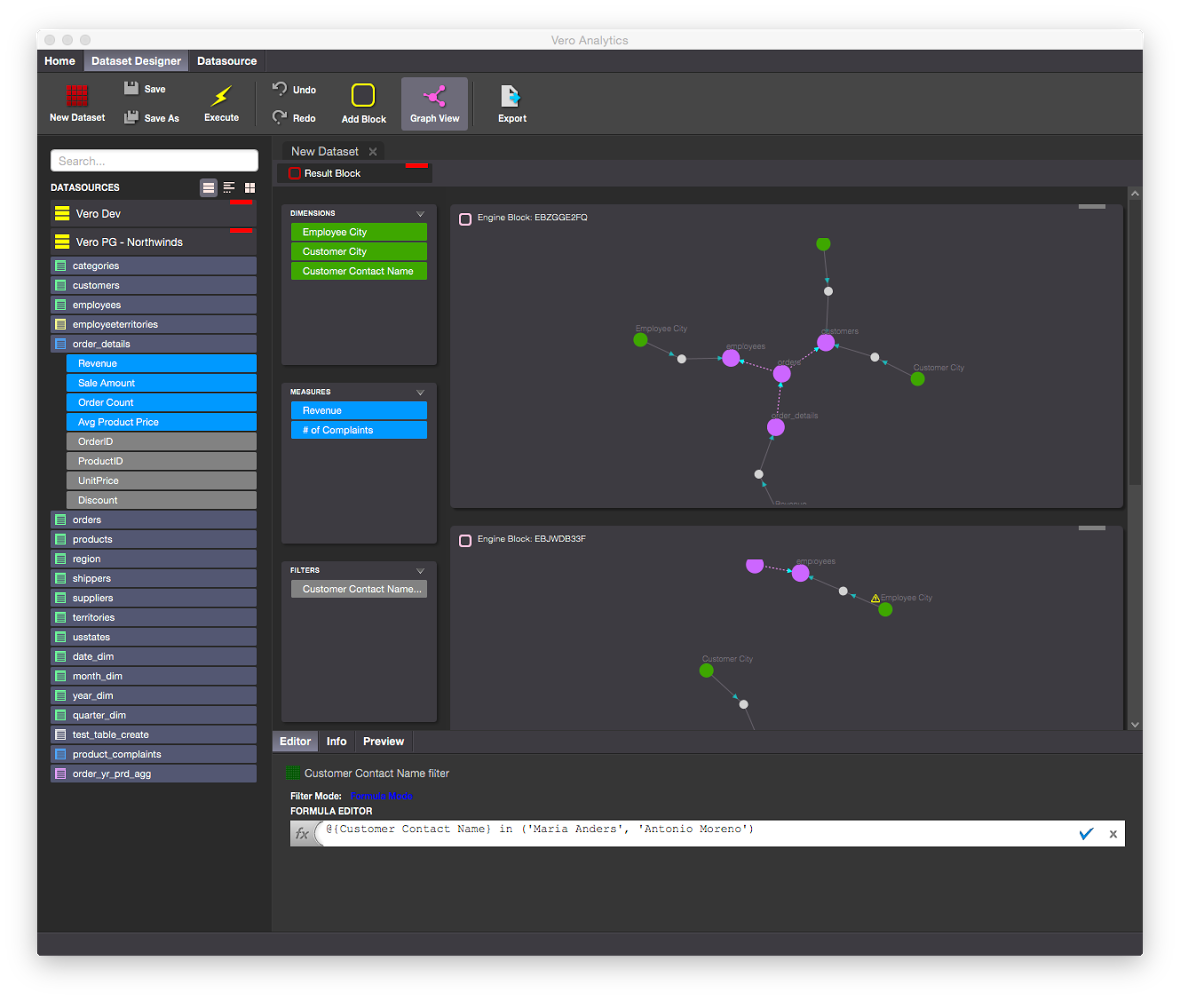Click the Vero Dev datasource icon
Image resolution: width=1180 pixels, height=1000 pixels.
pos(62,214)
